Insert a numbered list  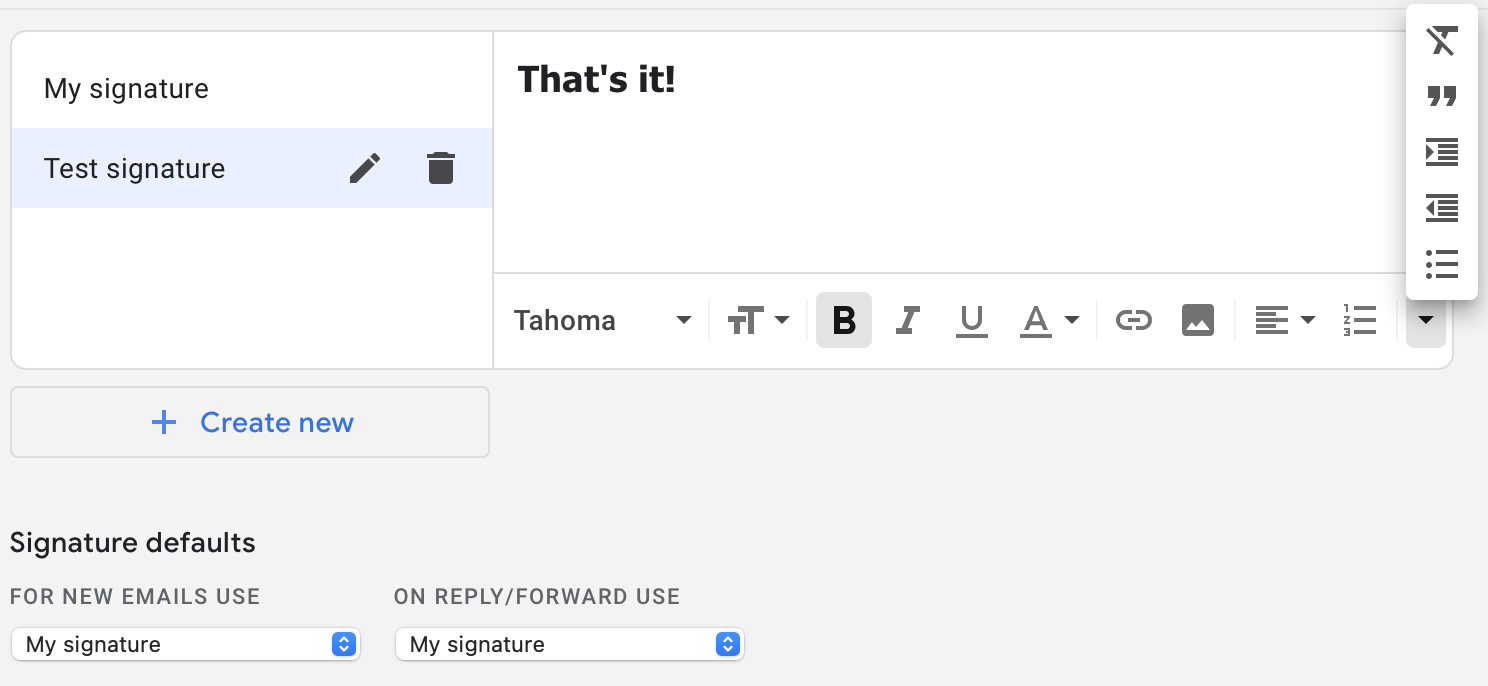tap(1360, 320)
